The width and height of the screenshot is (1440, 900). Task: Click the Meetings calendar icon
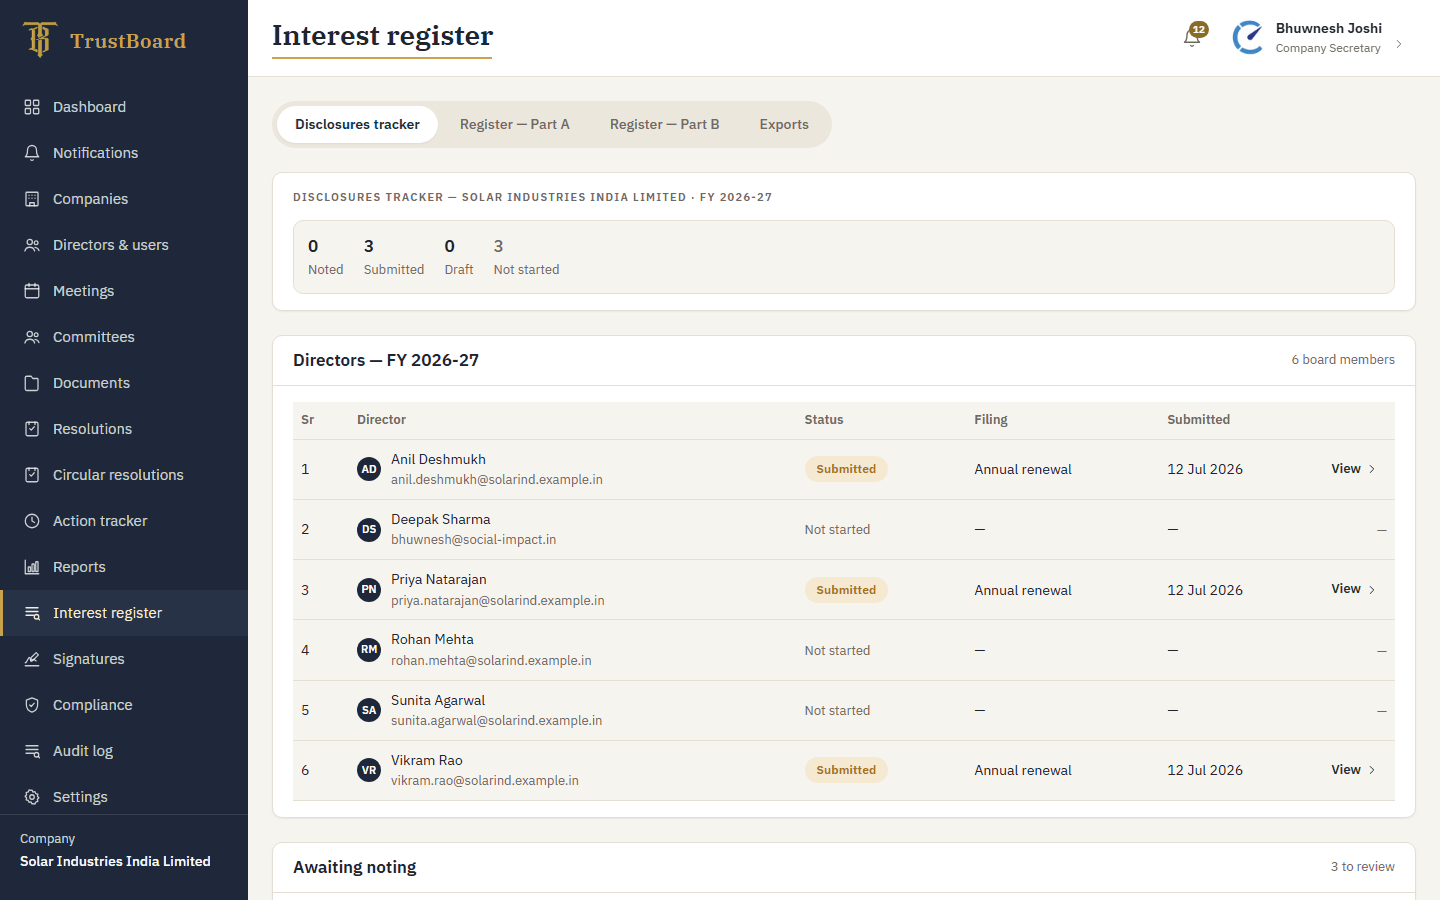pyautogui.click(x=32, y=291)
